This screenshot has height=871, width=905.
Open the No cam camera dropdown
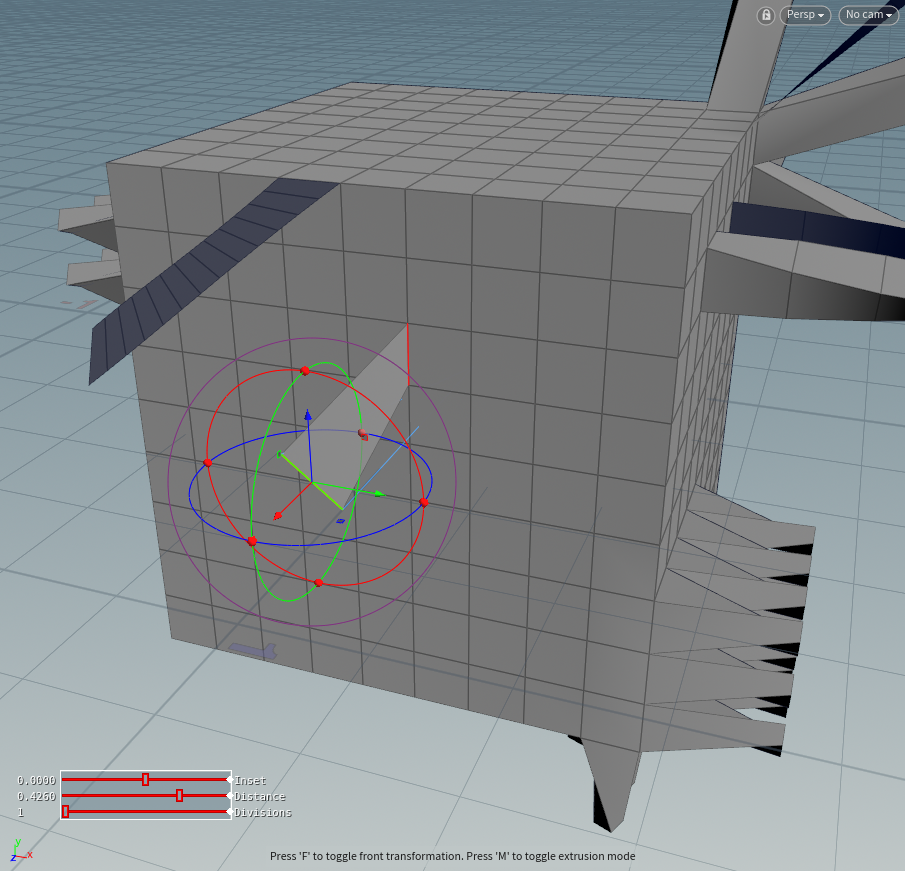click(x=867, y=15)
